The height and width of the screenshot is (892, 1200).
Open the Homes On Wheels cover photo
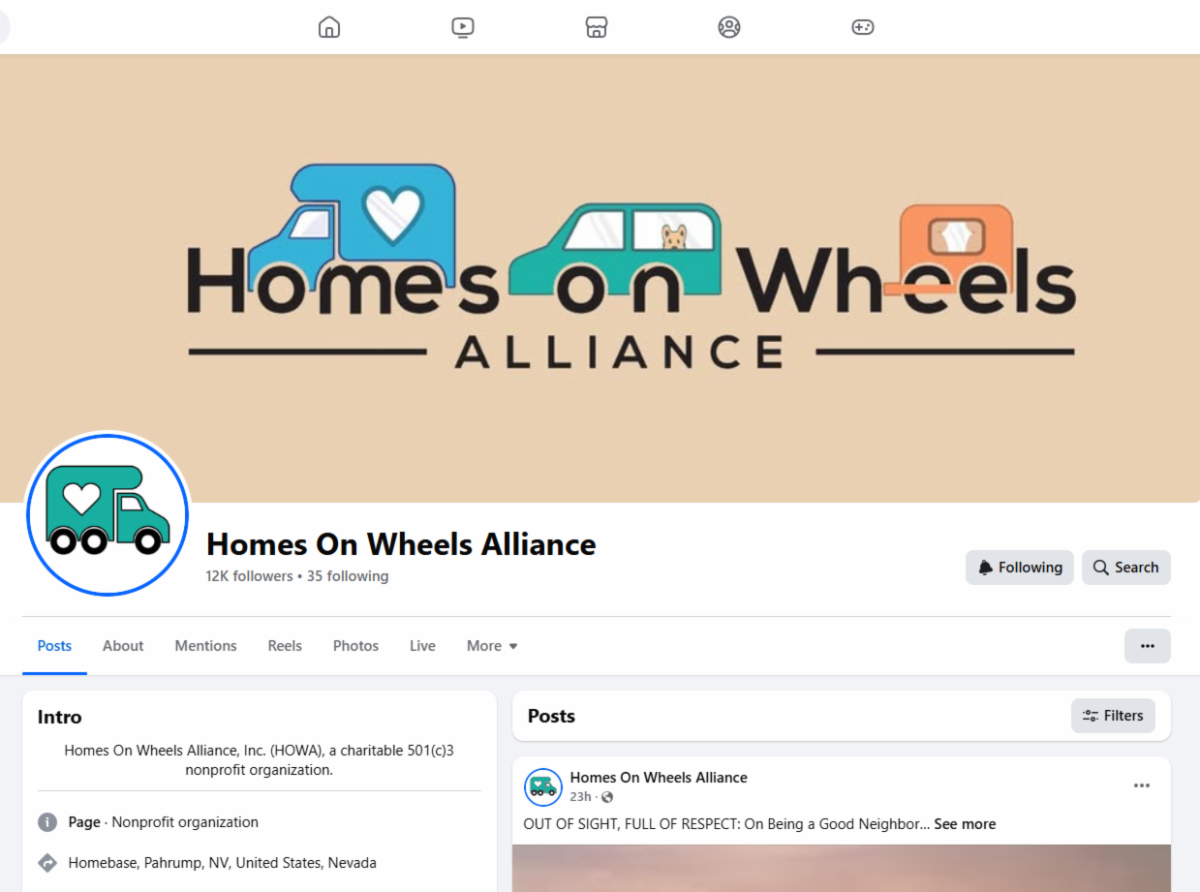(x=600, y=278)
